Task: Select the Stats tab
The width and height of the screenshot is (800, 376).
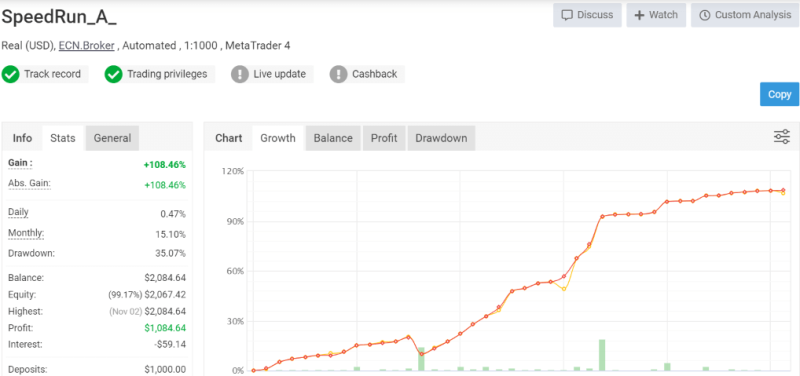Action: (63, 138)
